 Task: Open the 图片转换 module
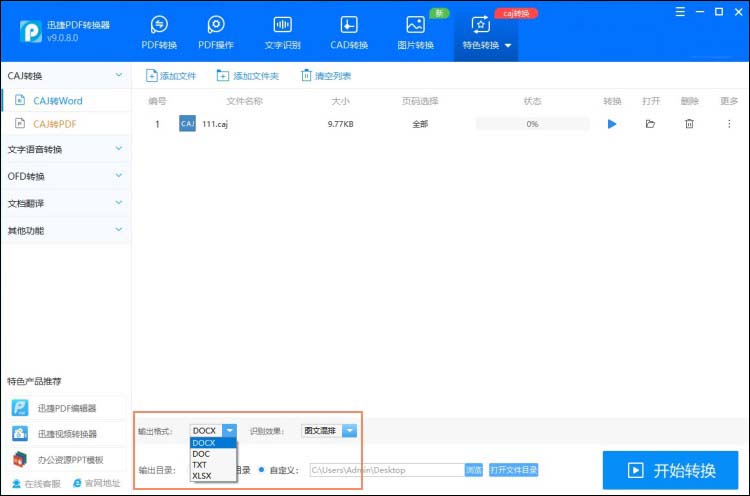[x=415, y=32]
